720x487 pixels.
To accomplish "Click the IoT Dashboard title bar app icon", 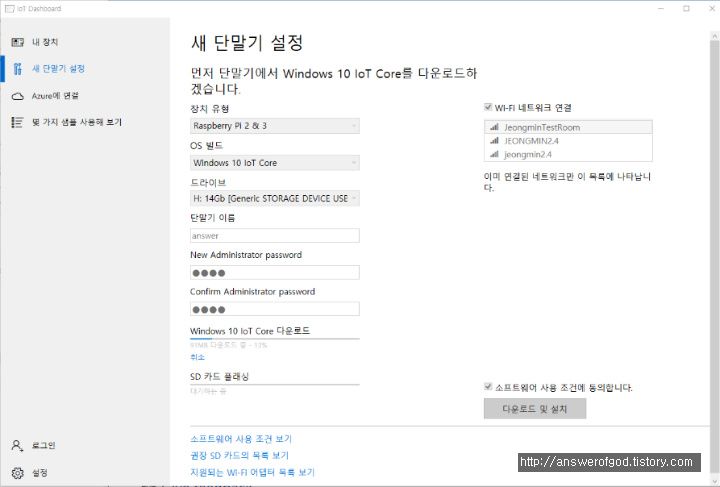I will [9, 9].
